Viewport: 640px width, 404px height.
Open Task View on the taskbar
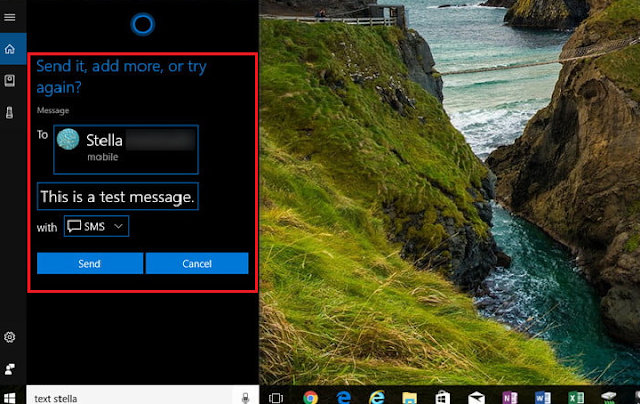click(x=276, y=398)
